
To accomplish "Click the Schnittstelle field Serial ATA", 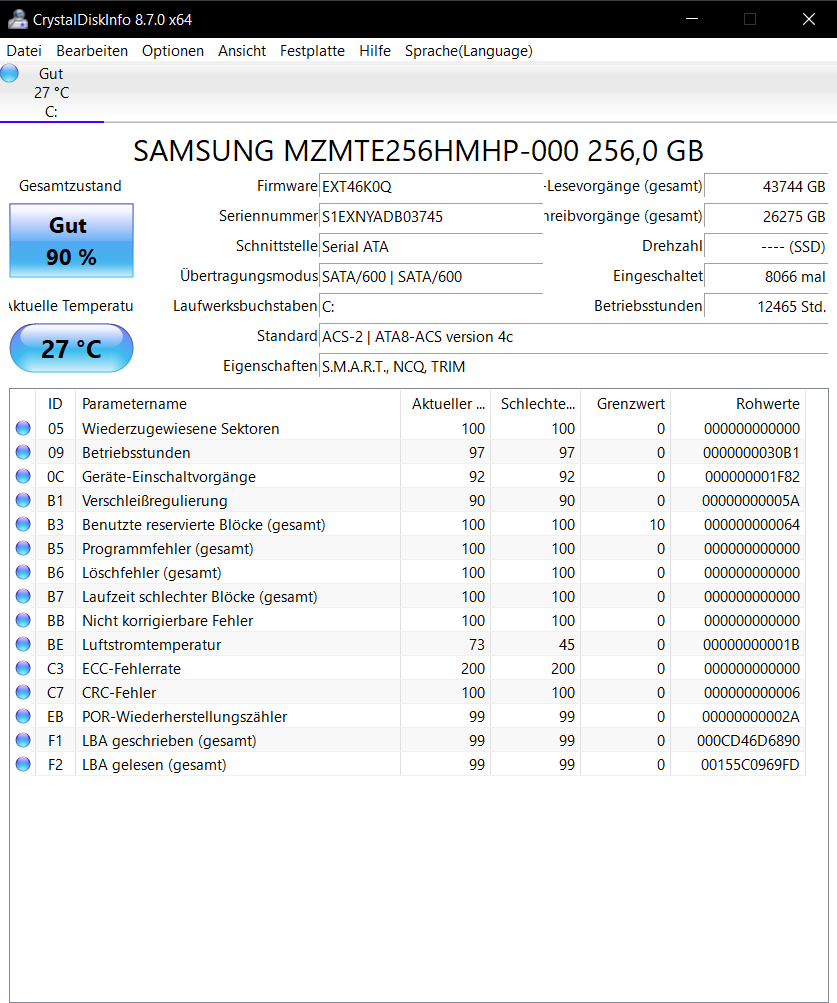I will pyautogui.click(x=431, y=246).
